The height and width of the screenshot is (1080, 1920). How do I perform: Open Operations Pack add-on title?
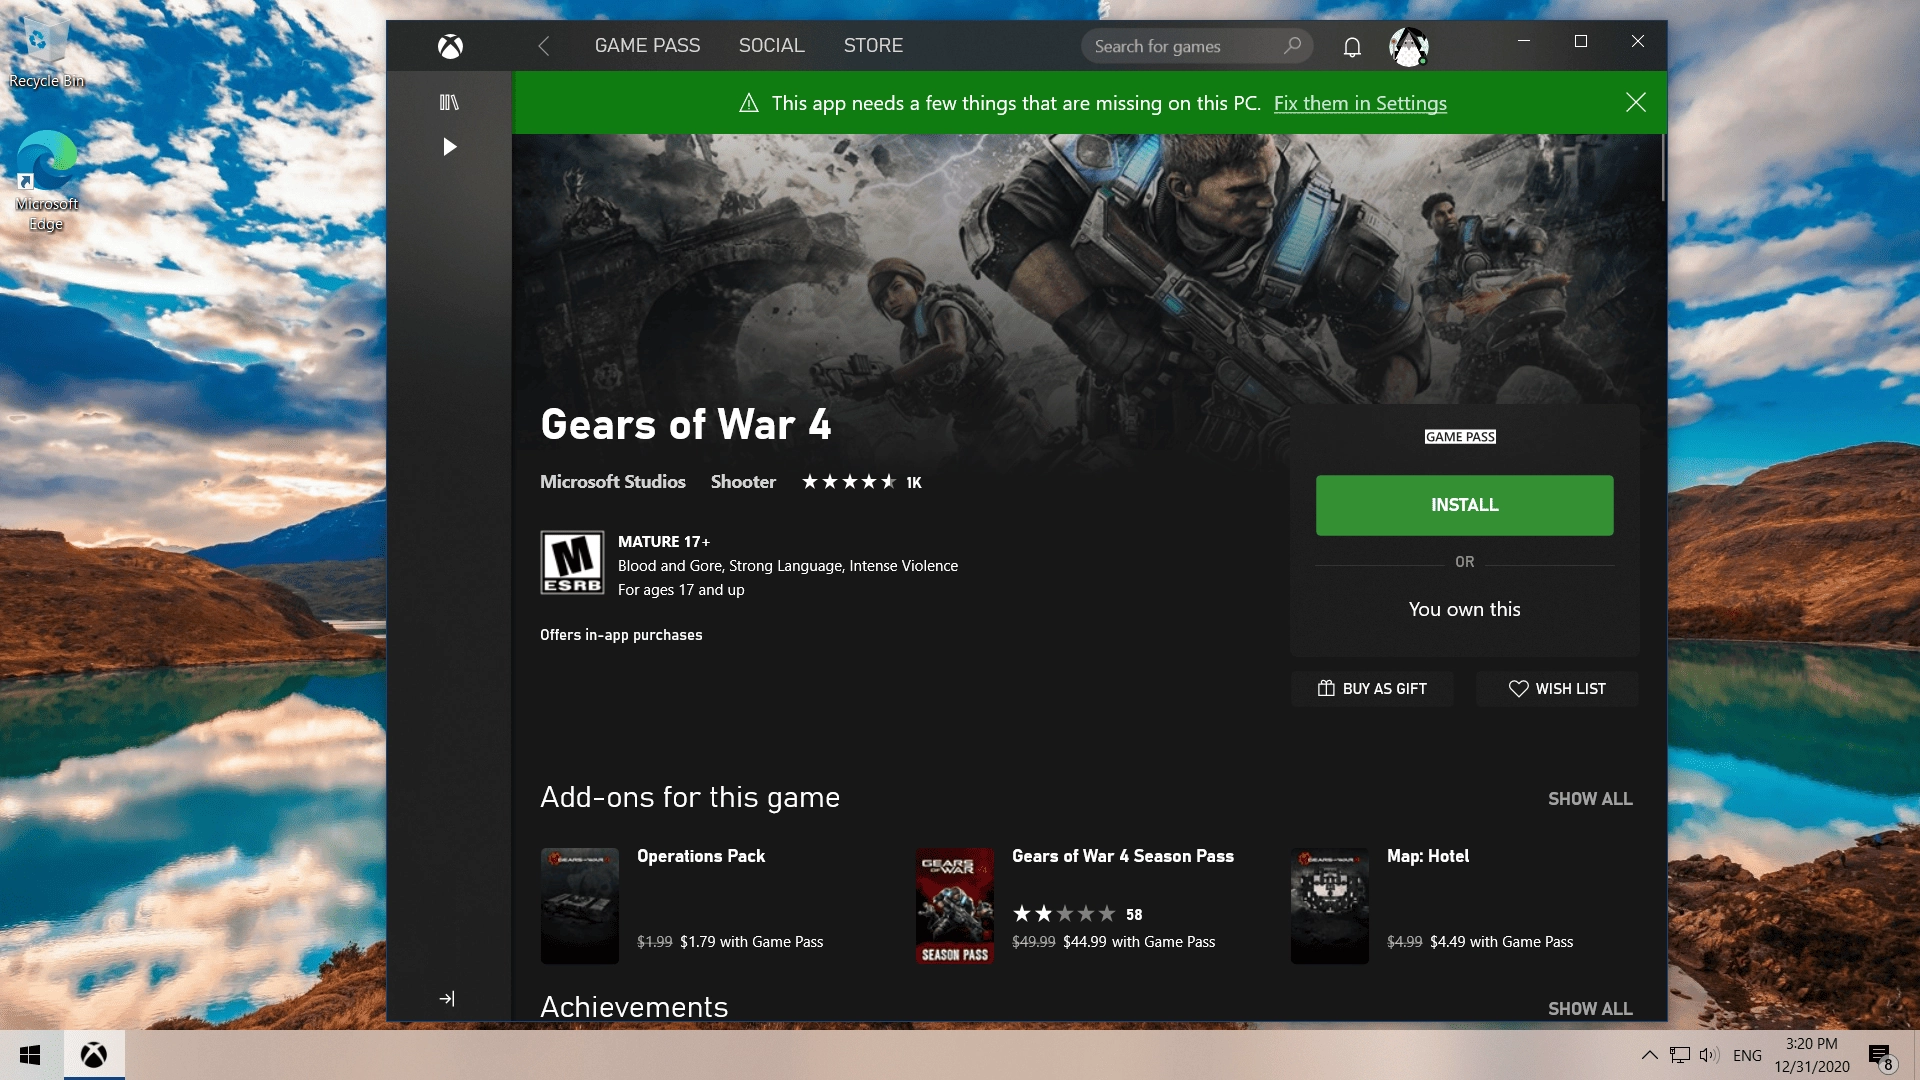pos(701,856)
